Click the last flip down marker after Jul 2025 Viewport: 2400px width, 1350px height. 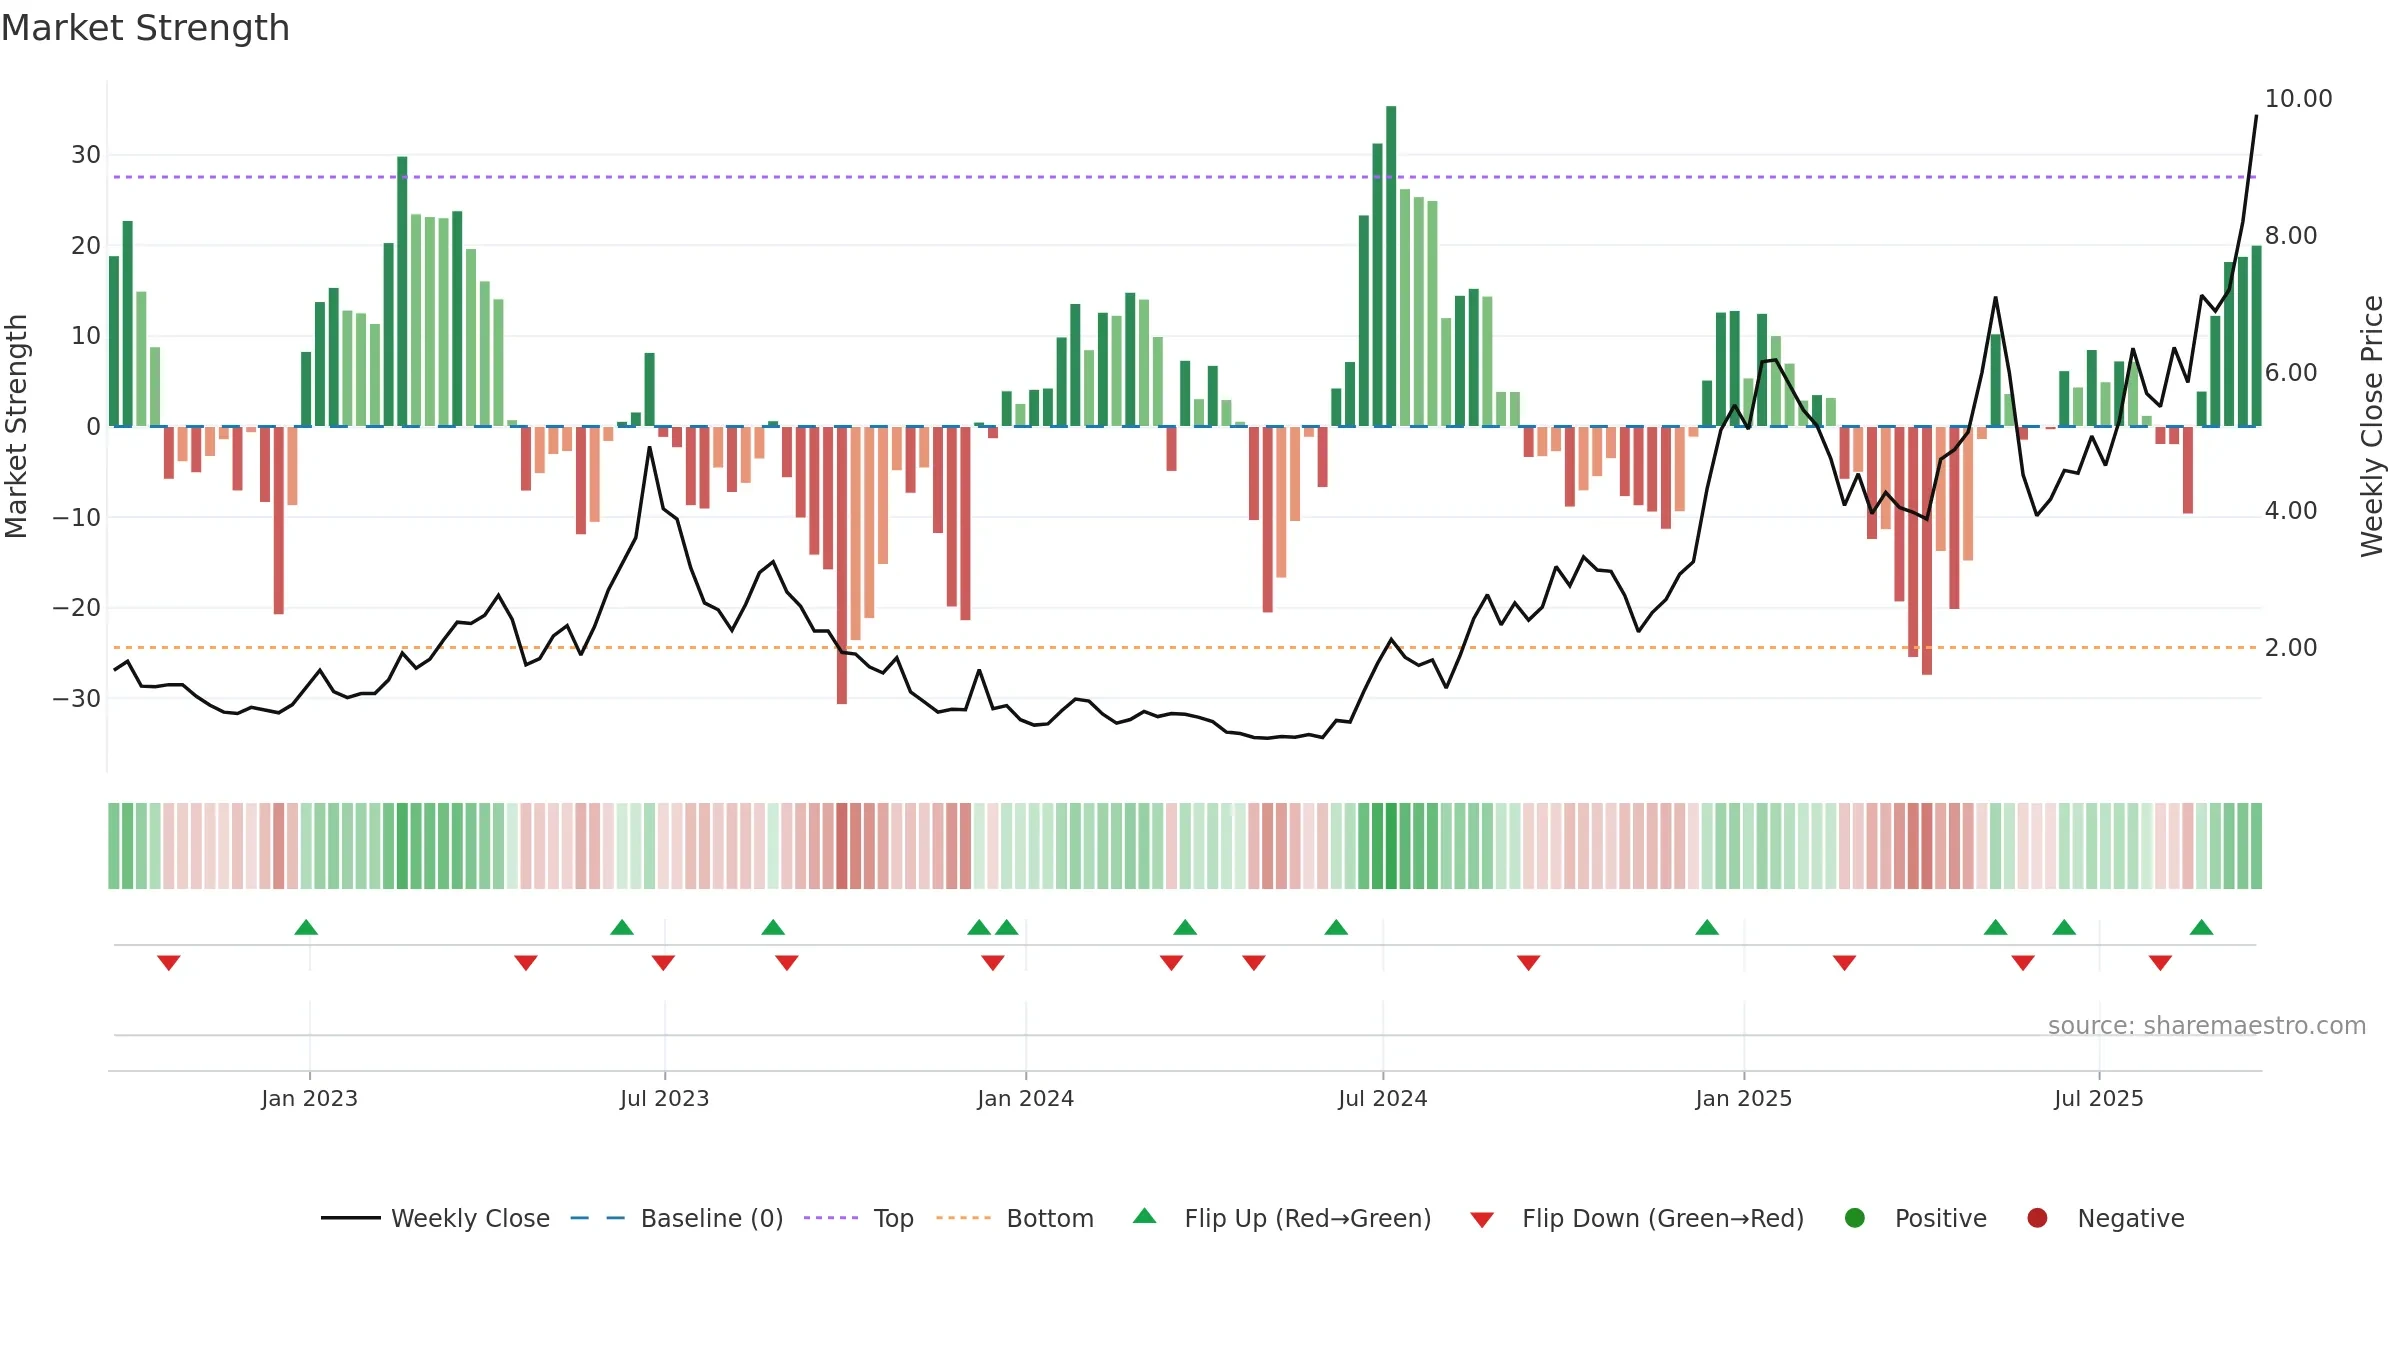[x=2160, y=963]
